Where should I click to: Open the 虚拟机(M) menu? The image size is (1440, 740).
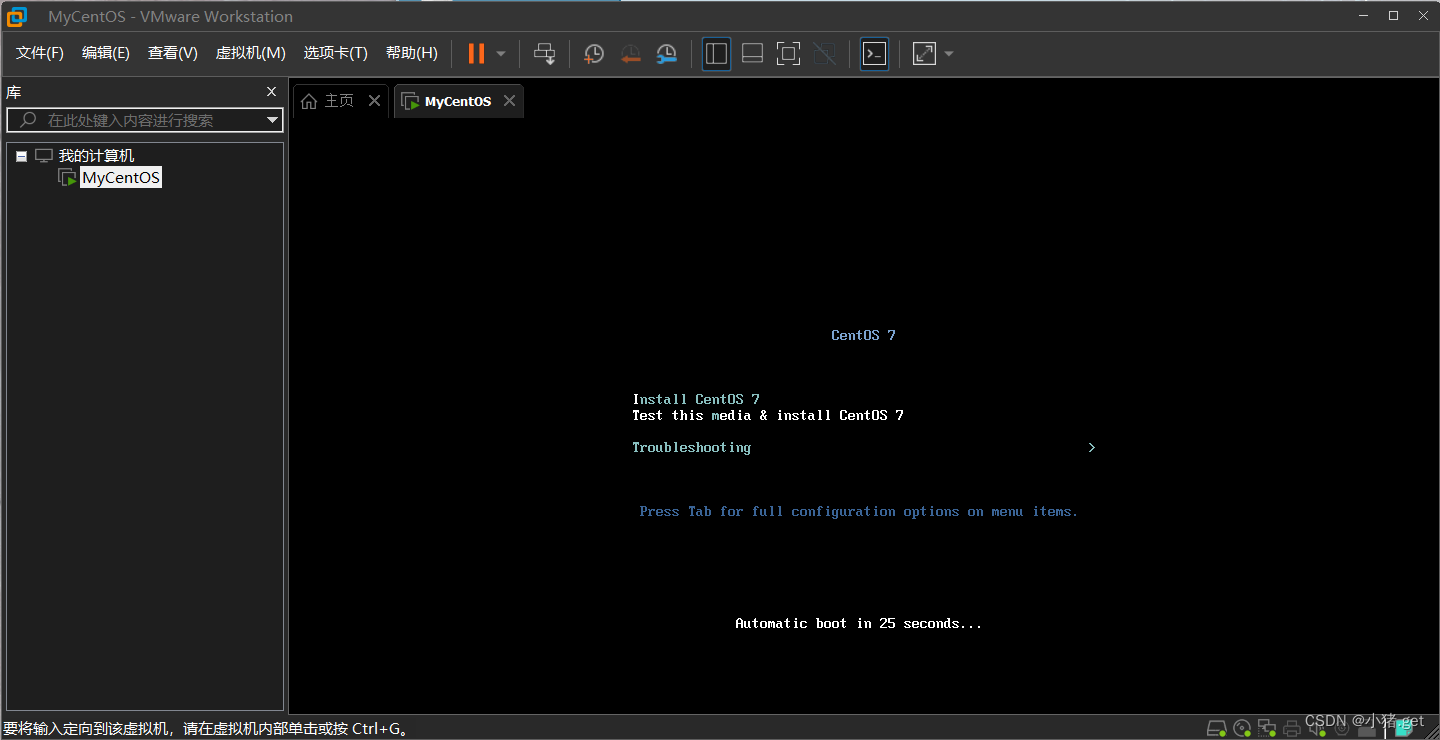point(251,53)
